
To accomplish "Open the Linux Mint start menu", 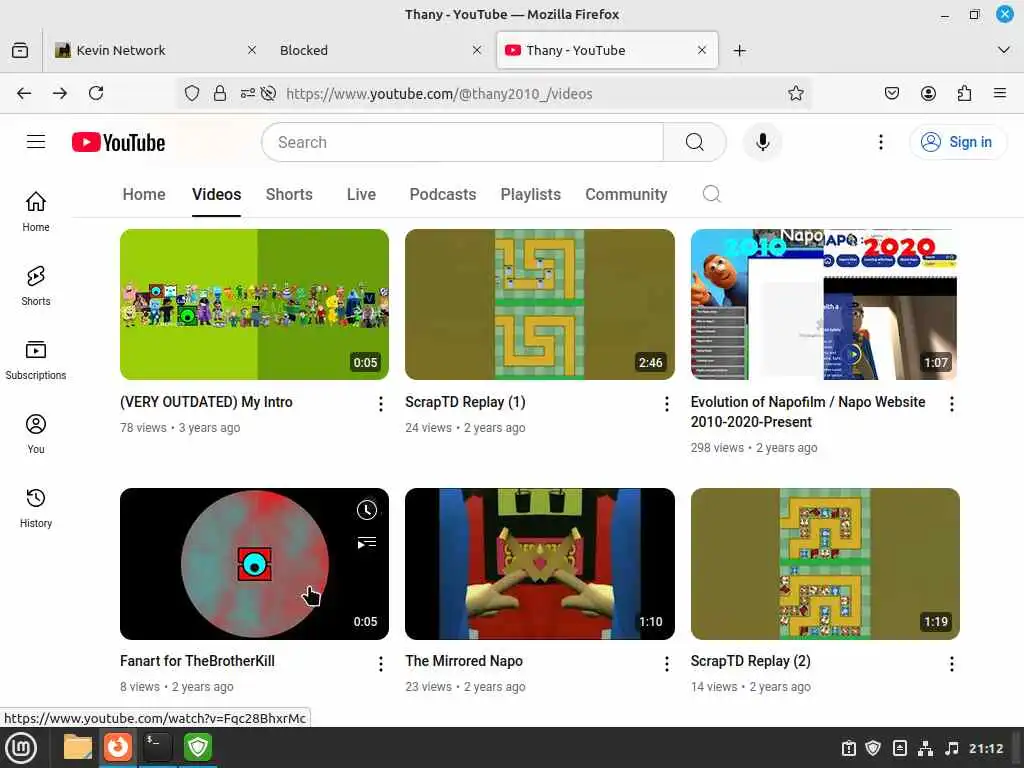I will [x=21, y=748].
